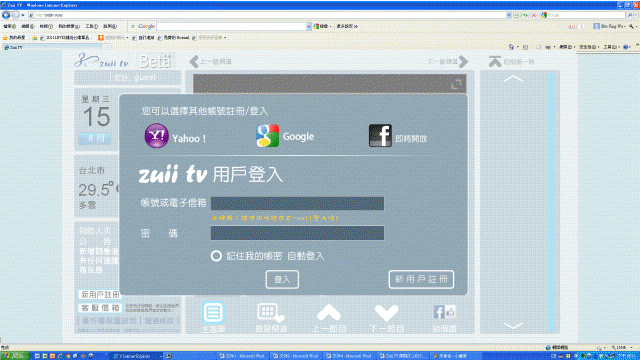Click the service terms (服務條款) link
Image resolution: width=640 pixels, height=360 pixels.
tap(160, 321)
